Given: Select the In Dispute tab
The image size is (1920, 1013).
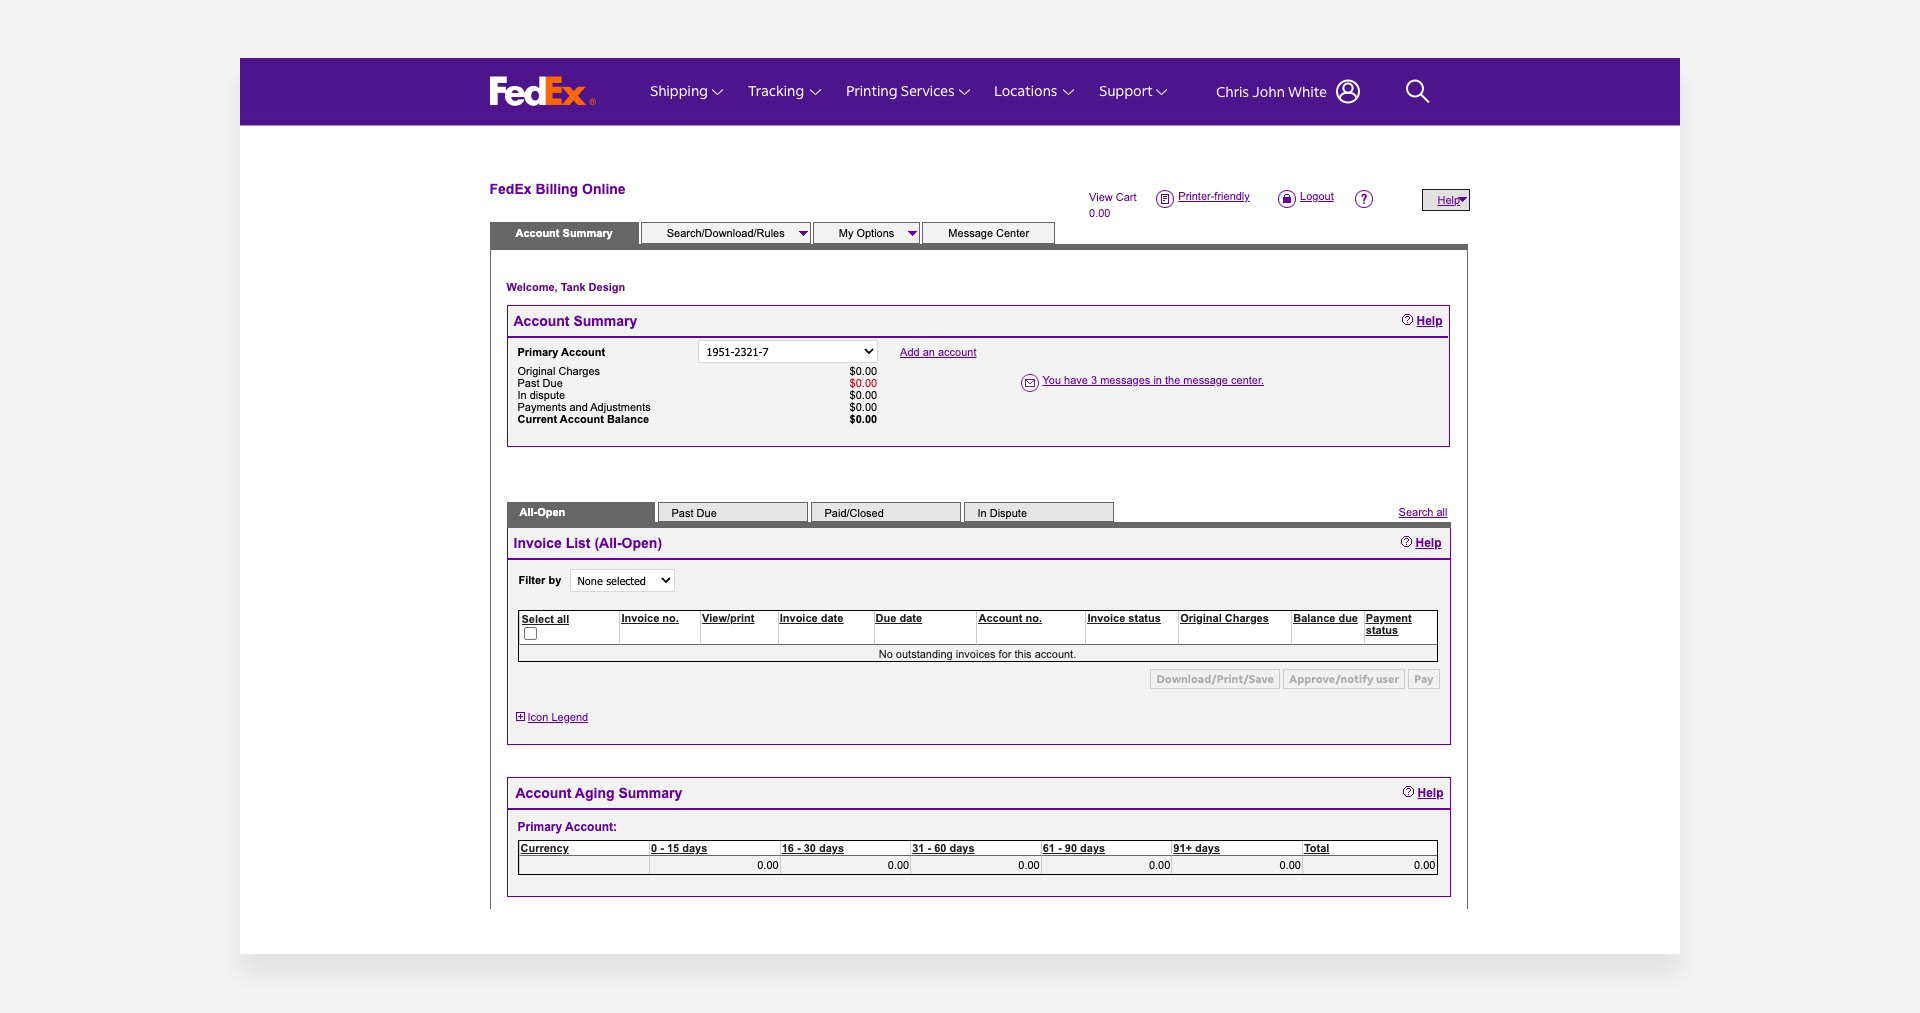Looking at the screenshot, I should pyautogui.click(x=1039, y=513).
